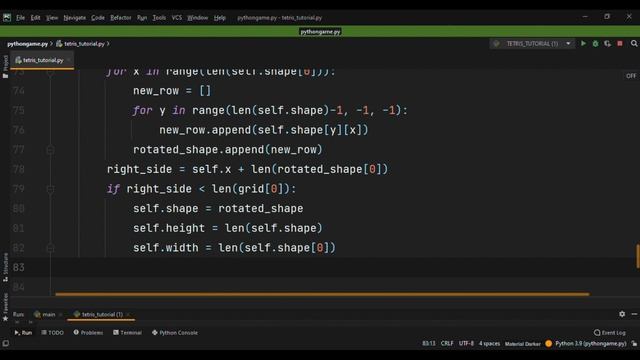Open the Event Log
The height and width of the screenshot is (360, 640).
coord(609,333)
